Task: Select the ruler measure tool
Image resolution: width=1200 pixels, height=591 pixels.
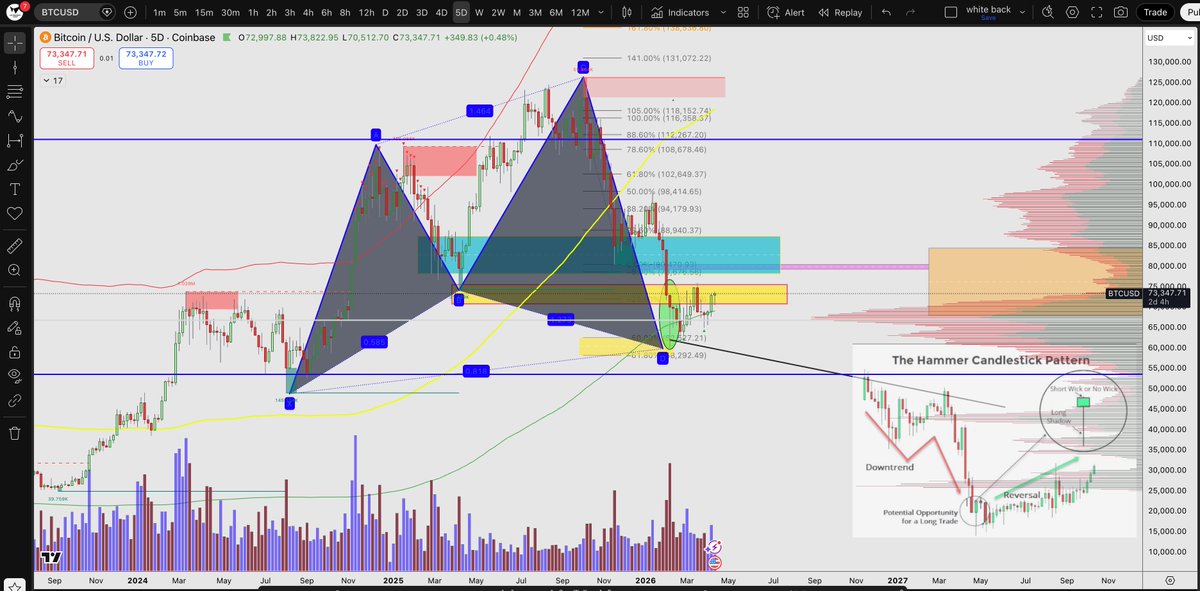Action: click(x=15, y=245)
